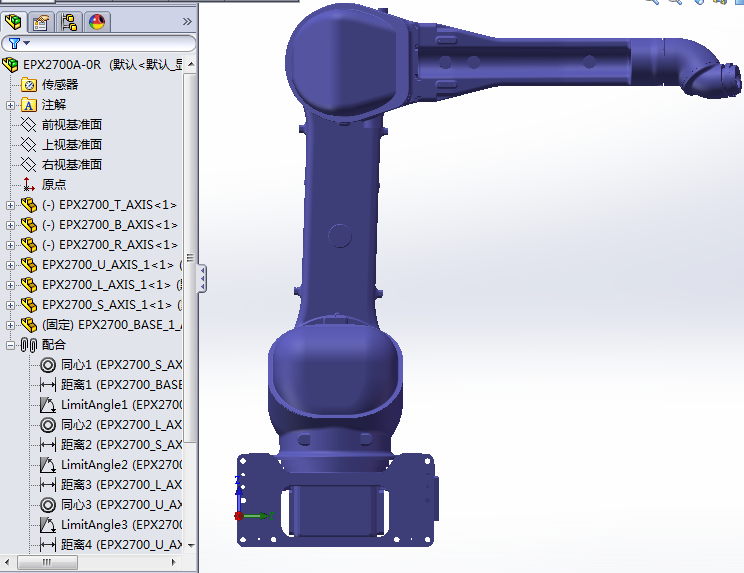Select the 传感器 sensors folder

49,85
